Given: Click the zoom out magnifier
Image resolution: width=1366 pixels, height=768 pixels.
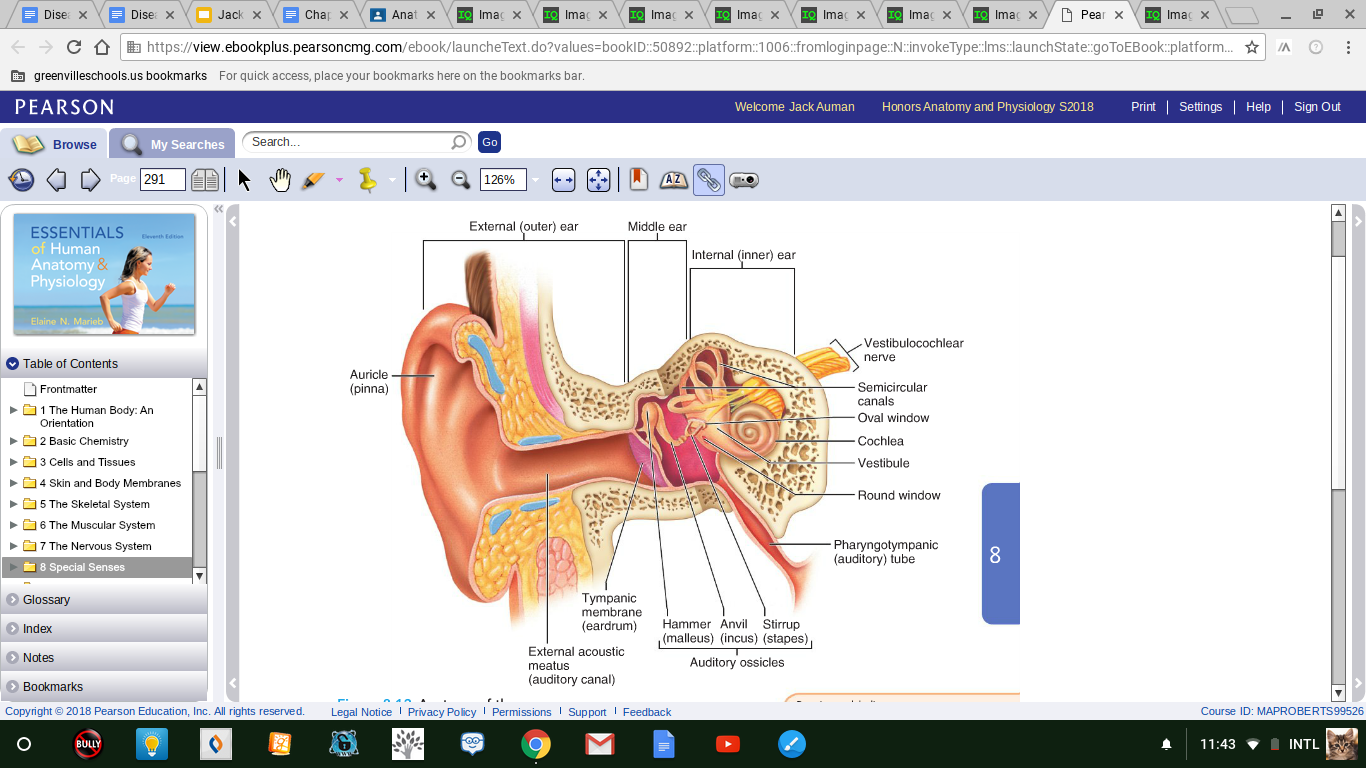Looking at the screenshot, I should point(461,180).
